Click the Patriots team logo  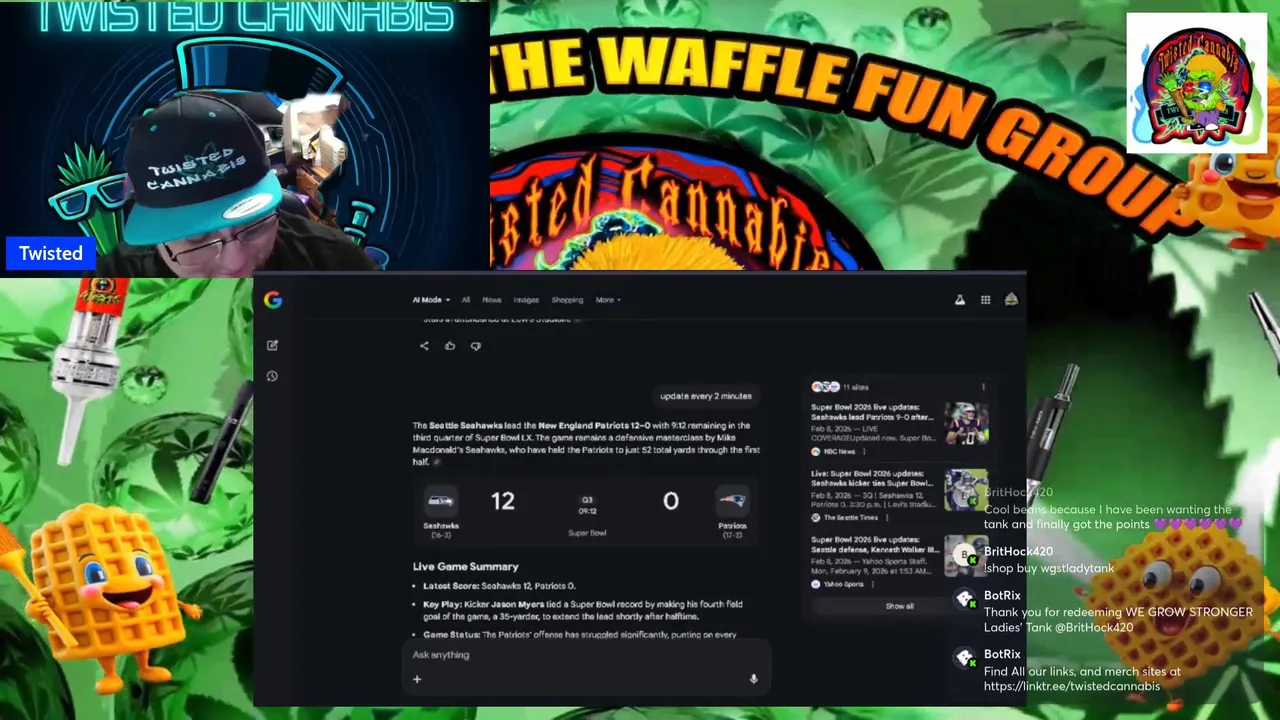click(x=732, y=501)
